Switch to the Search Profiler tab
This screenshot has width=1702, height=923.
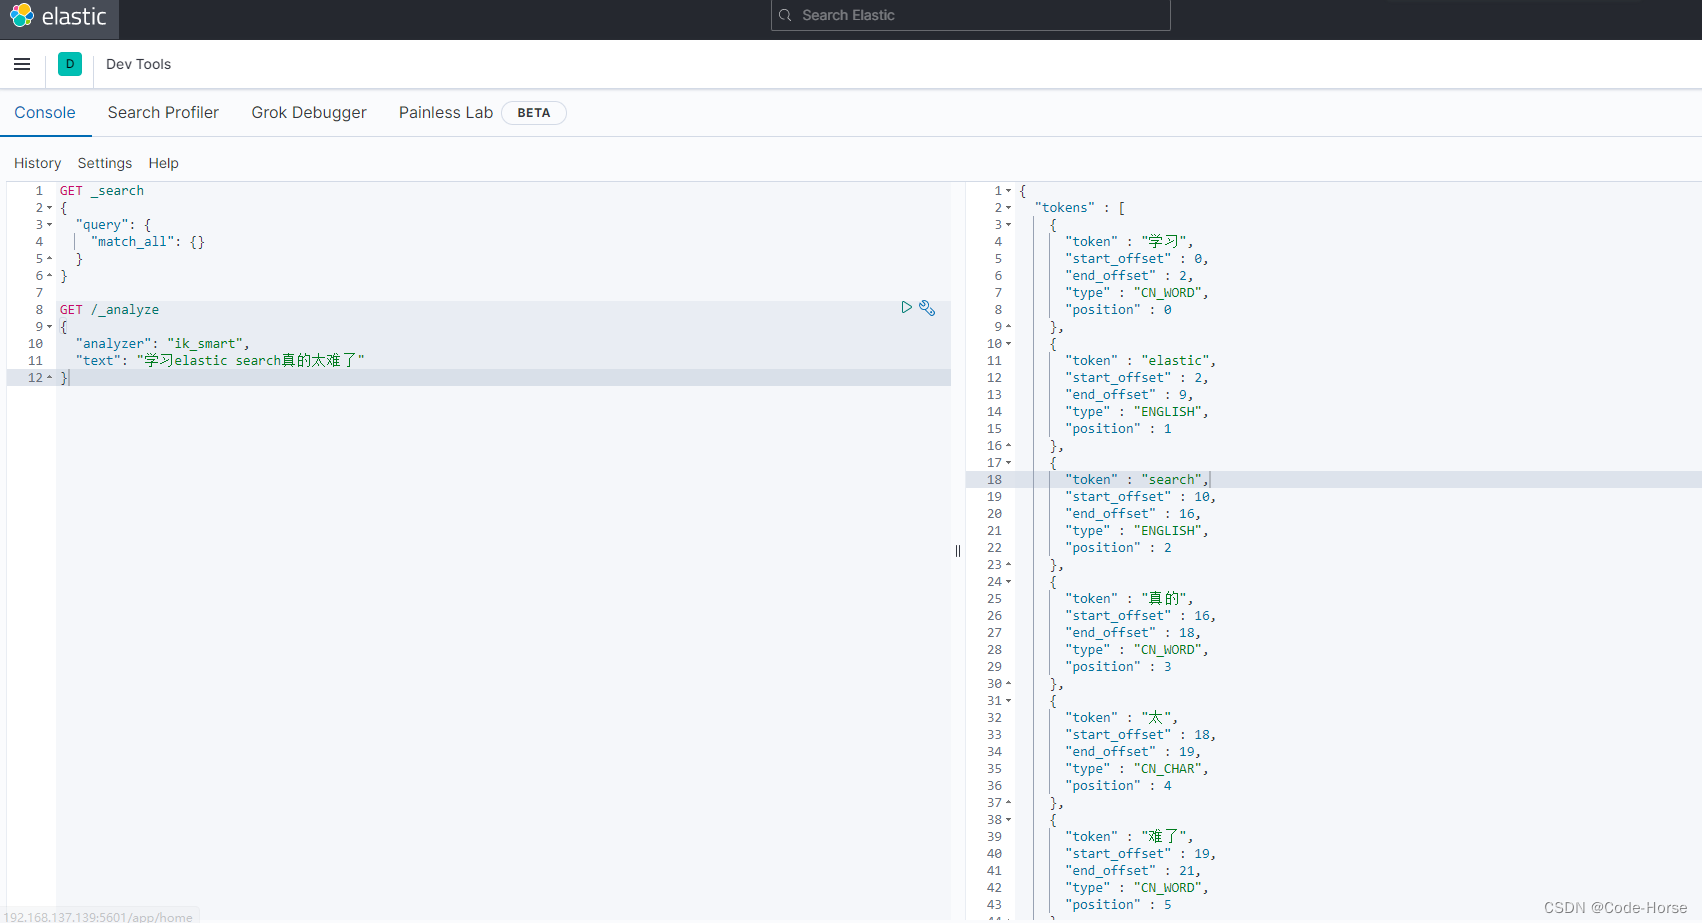click(163, 113)
